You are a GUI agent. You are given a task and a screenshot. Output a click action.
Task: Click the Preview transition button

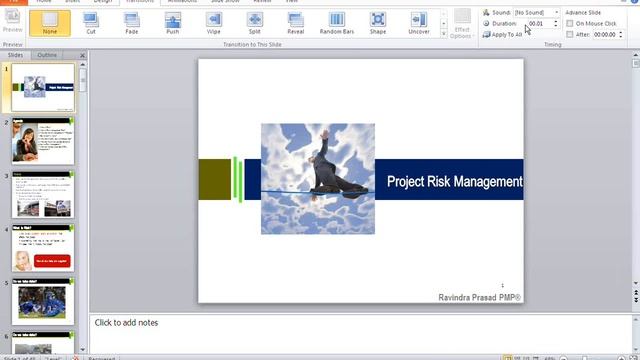pos(13,21)
